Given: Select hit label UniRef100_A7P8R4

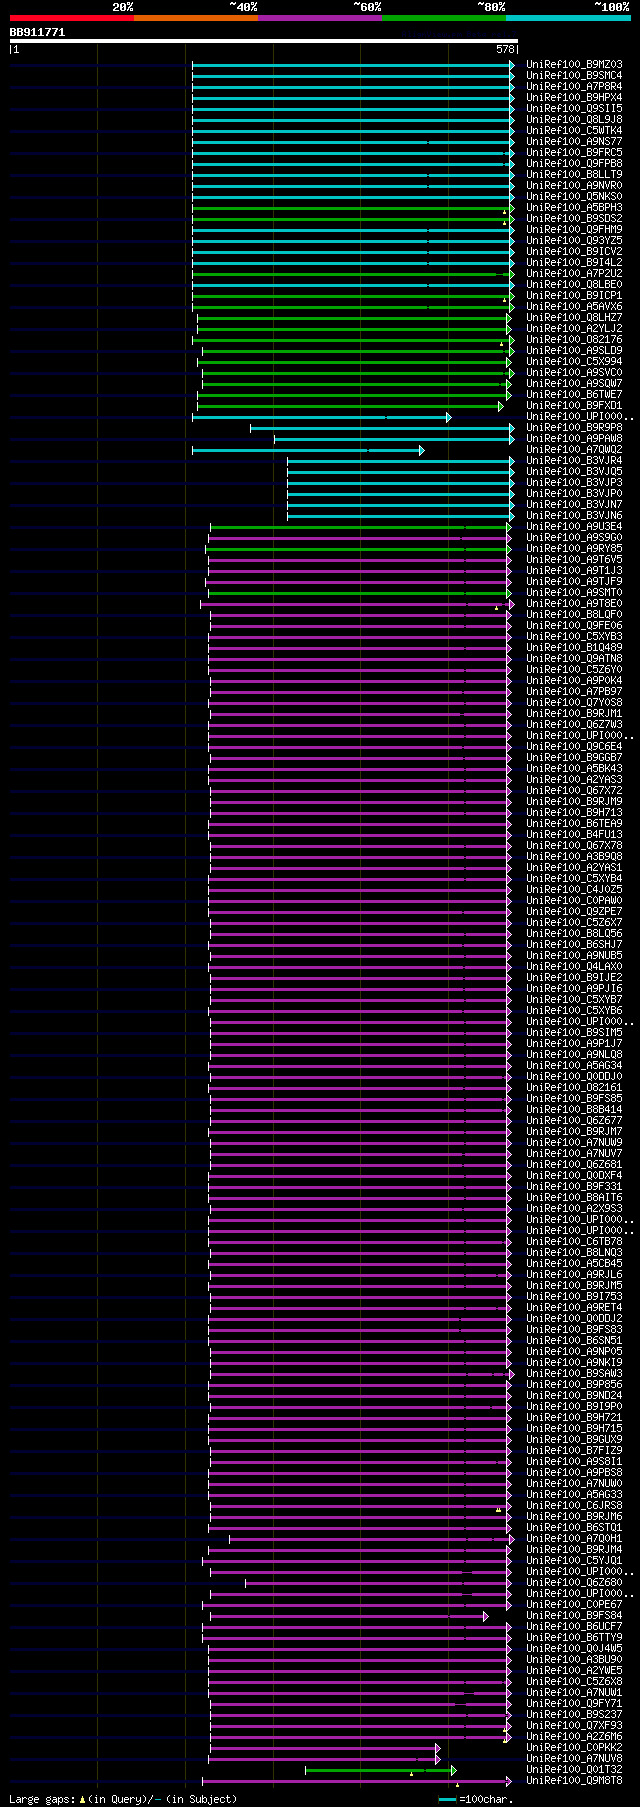Looking at the screenshot, I should point(574,87).
